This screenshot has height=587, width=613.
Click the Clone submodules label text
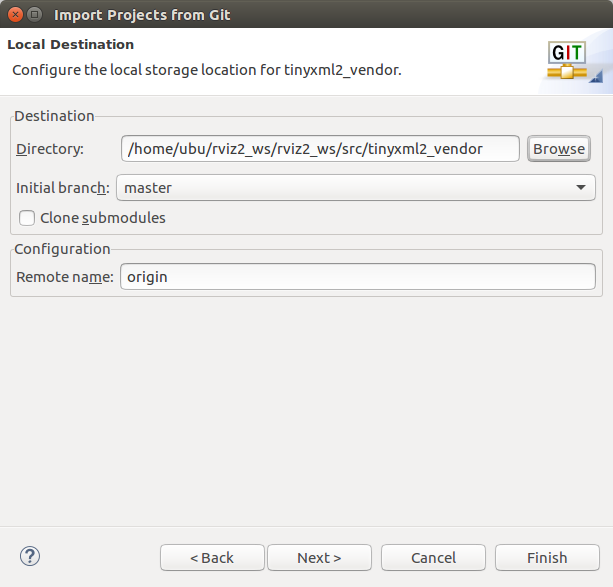click(102, 218)
